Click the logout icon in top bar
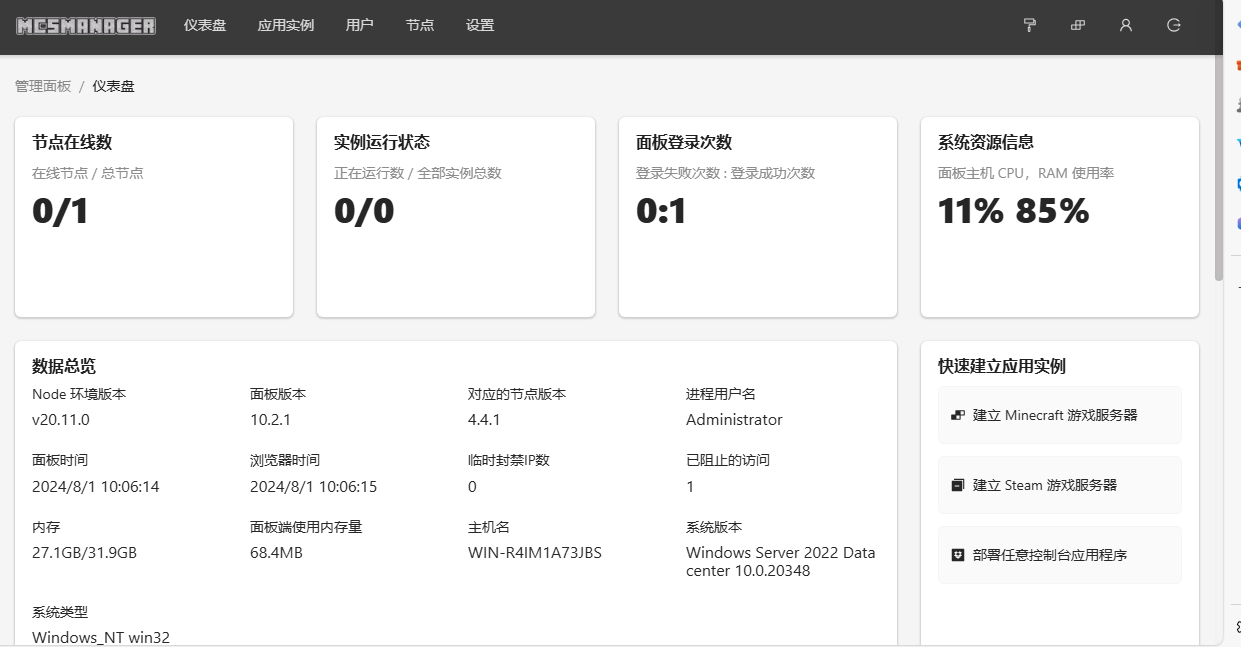The width and height of the screenshot is (1241, 647). pos(1174,25)
